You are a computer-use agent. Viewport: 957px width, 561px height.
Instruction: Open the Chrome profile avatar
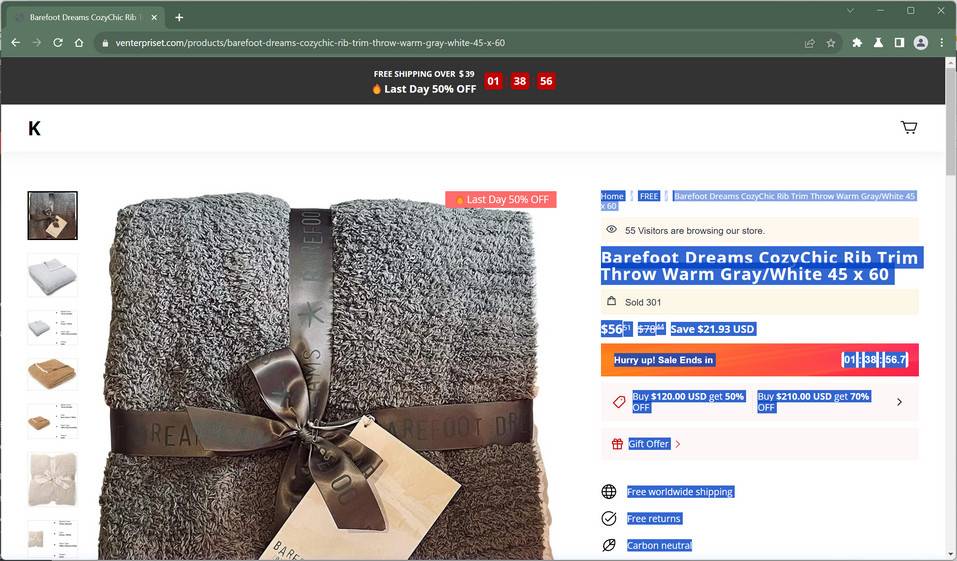920,43
